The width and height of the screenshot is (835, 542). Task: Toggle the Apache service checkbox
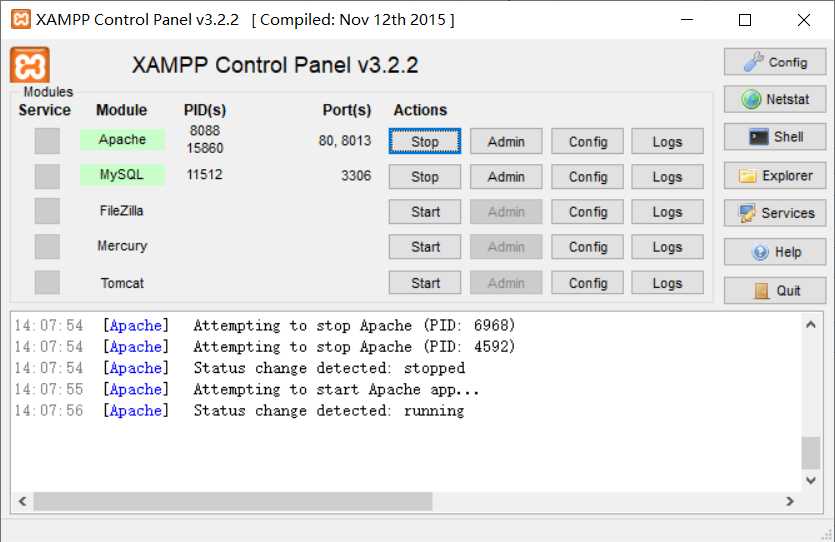47,141
